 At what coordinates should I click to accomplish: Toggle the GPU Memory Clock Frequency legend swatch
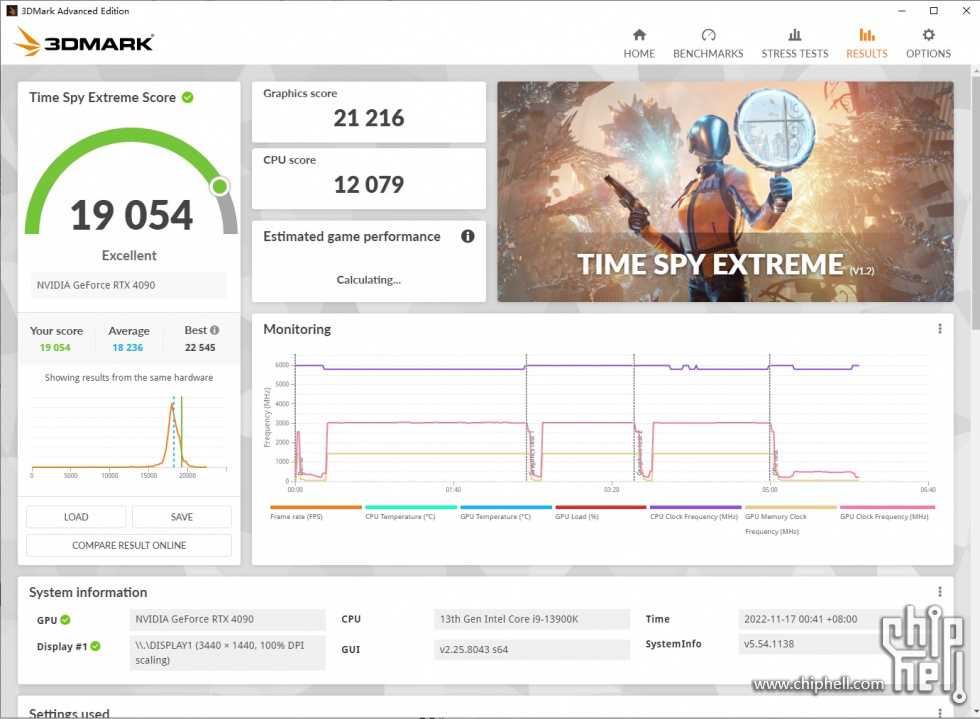791,507
